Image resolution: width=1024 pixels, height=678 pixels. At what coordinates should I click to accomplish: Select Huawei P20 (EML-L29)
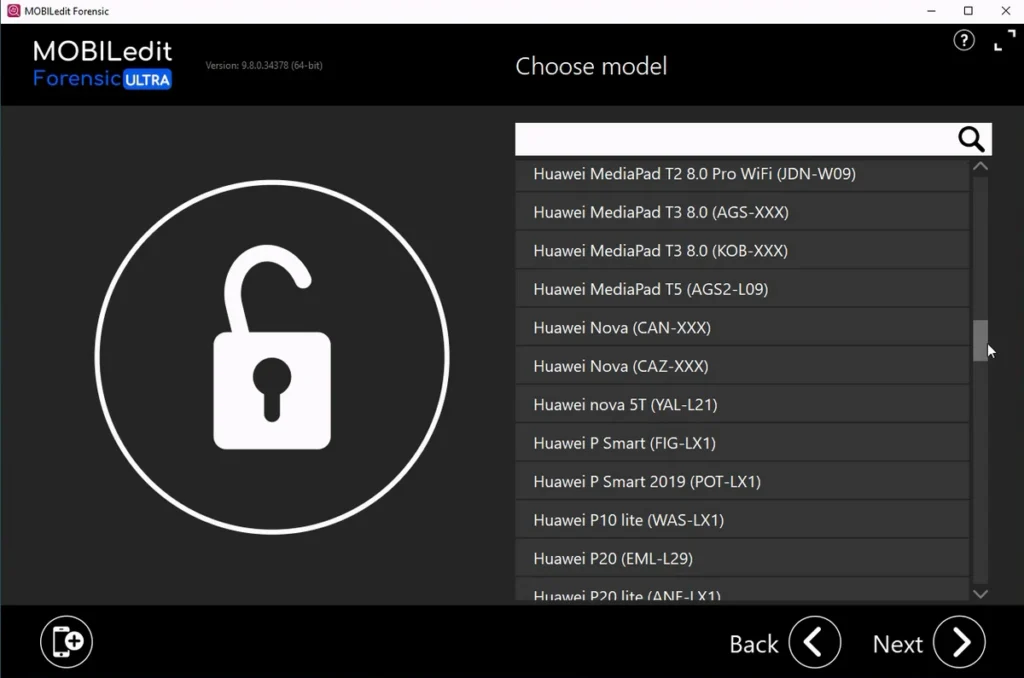pyautogui.click(x=742, y=559)
